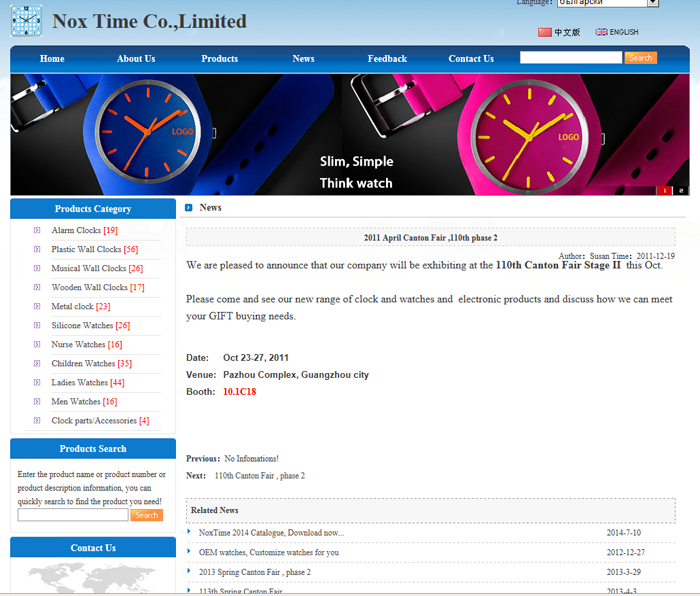
Task: Click the arrow bullet before NoxTime 2014 Catalogue
Action: point(189,531)
